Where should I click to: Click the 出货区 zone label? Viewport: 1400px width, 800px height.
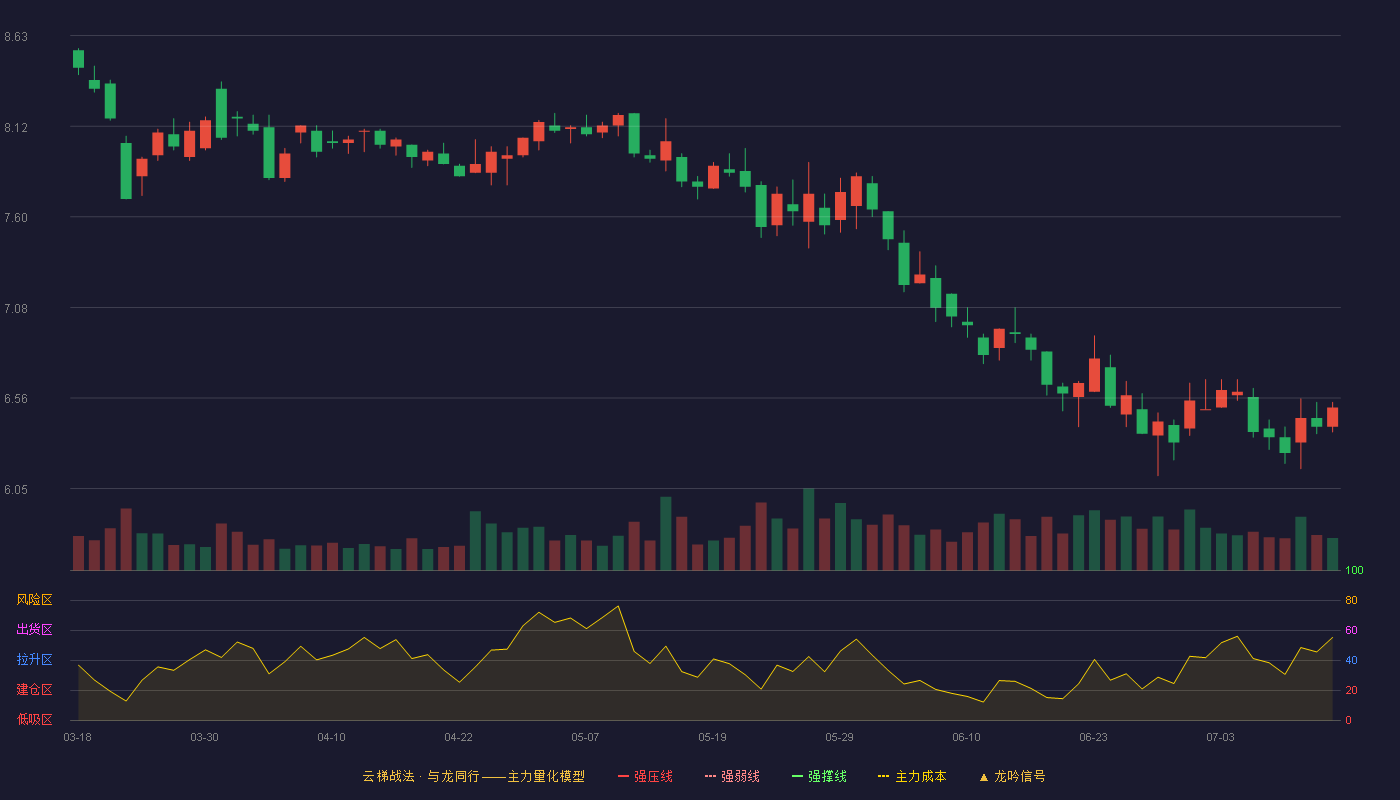click(34, 630)
